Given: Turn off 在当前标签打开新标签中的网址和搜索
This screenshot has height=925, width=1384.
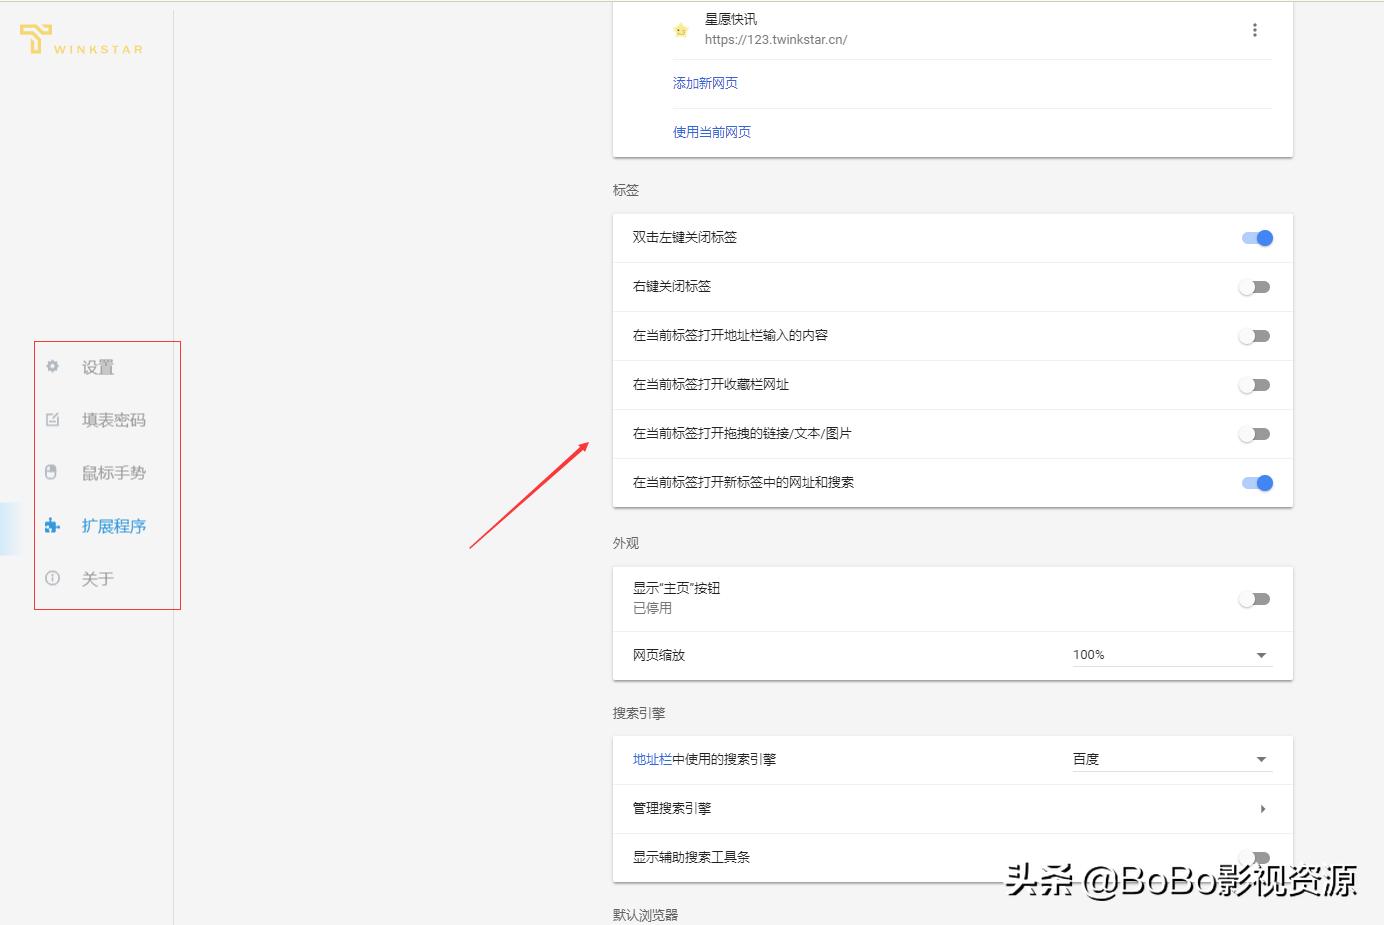Looking at the screenshot, I should [x=1257, y=483].
